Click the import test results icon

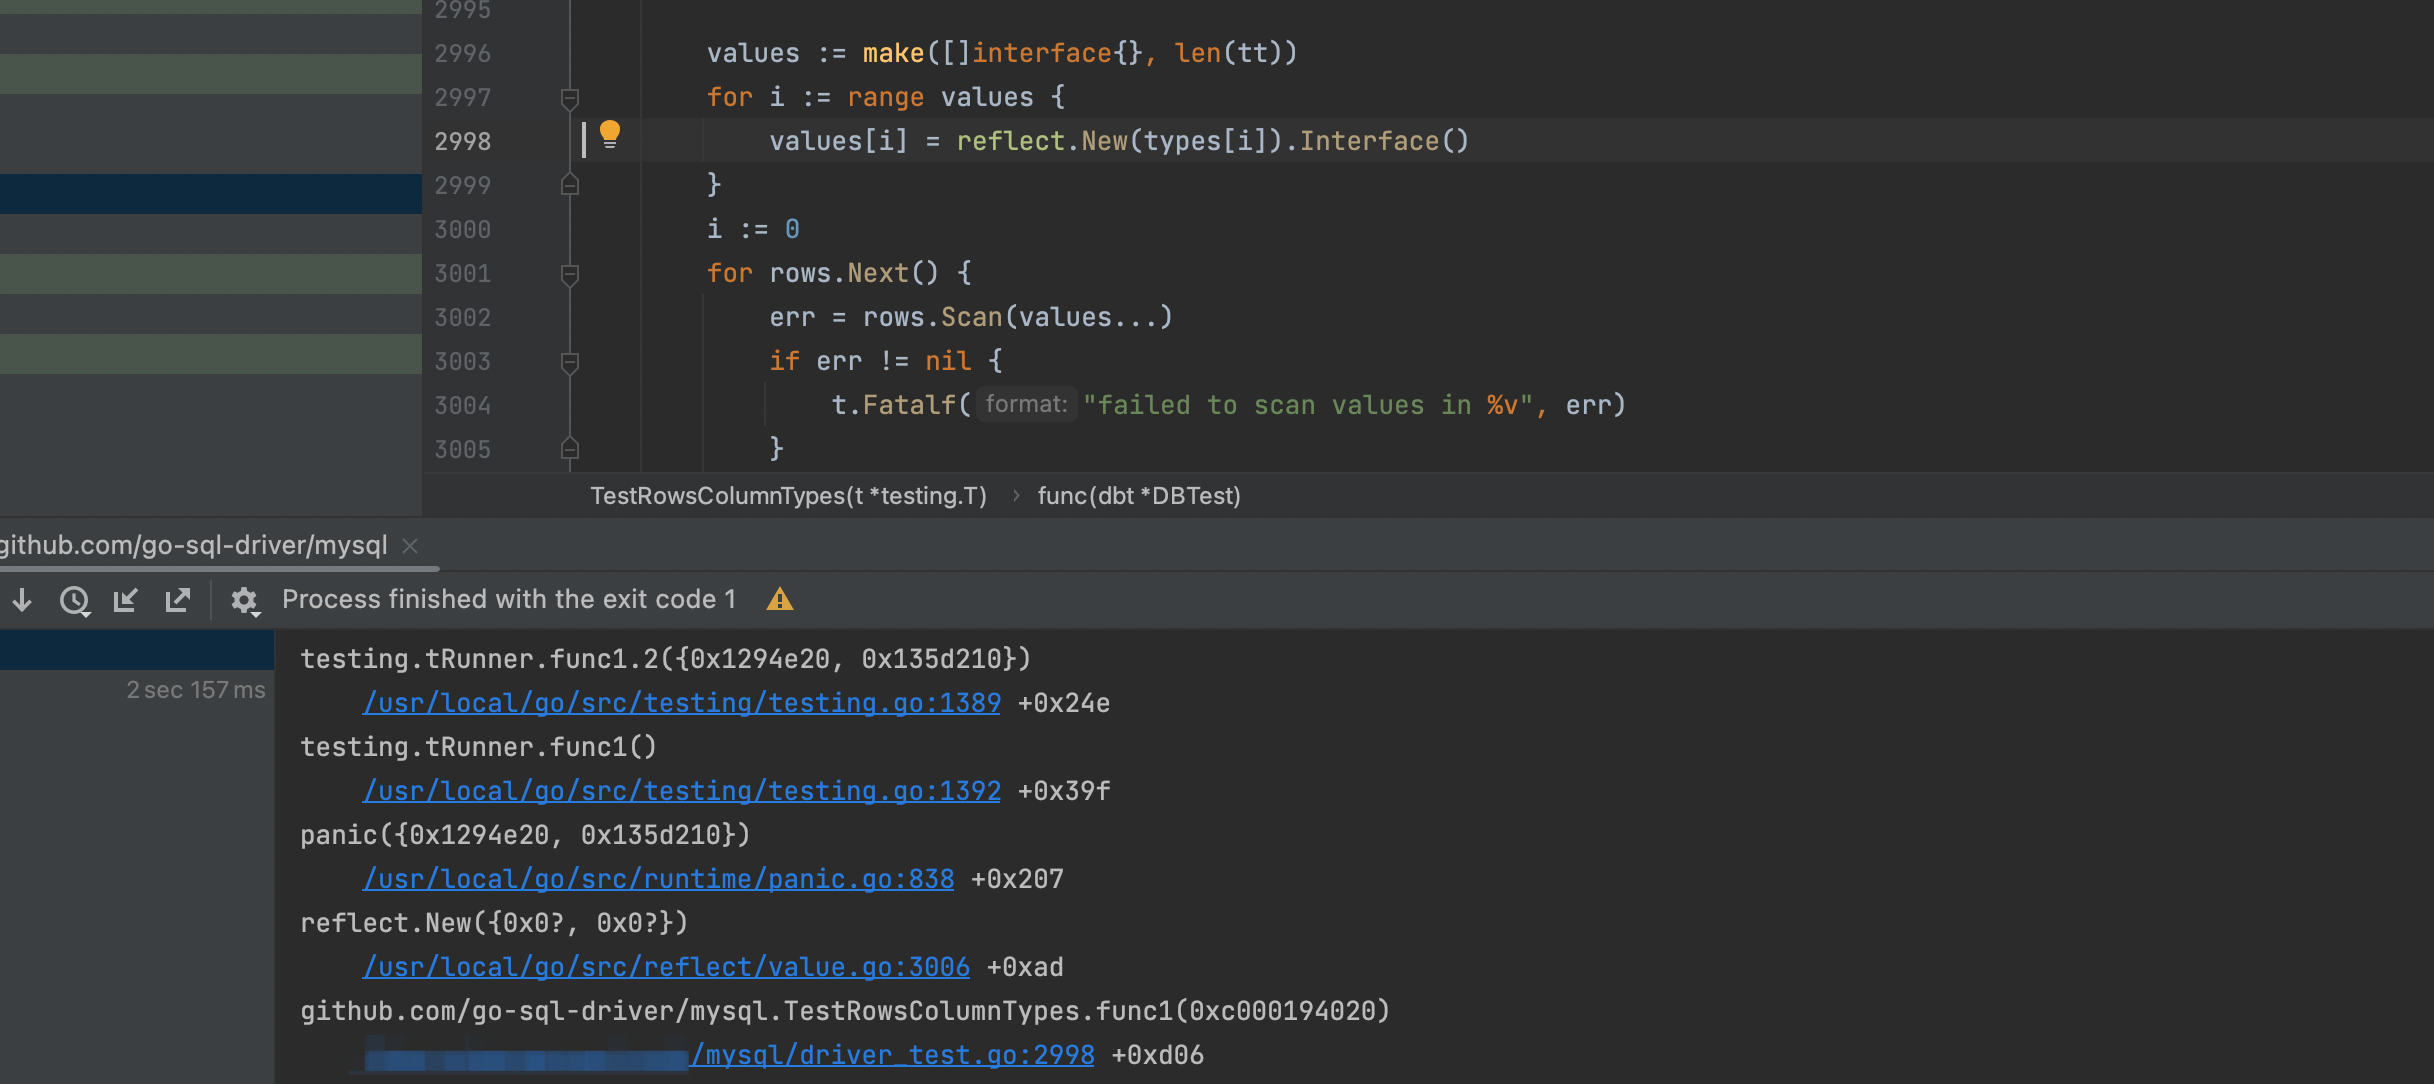[x=125, y=600]
